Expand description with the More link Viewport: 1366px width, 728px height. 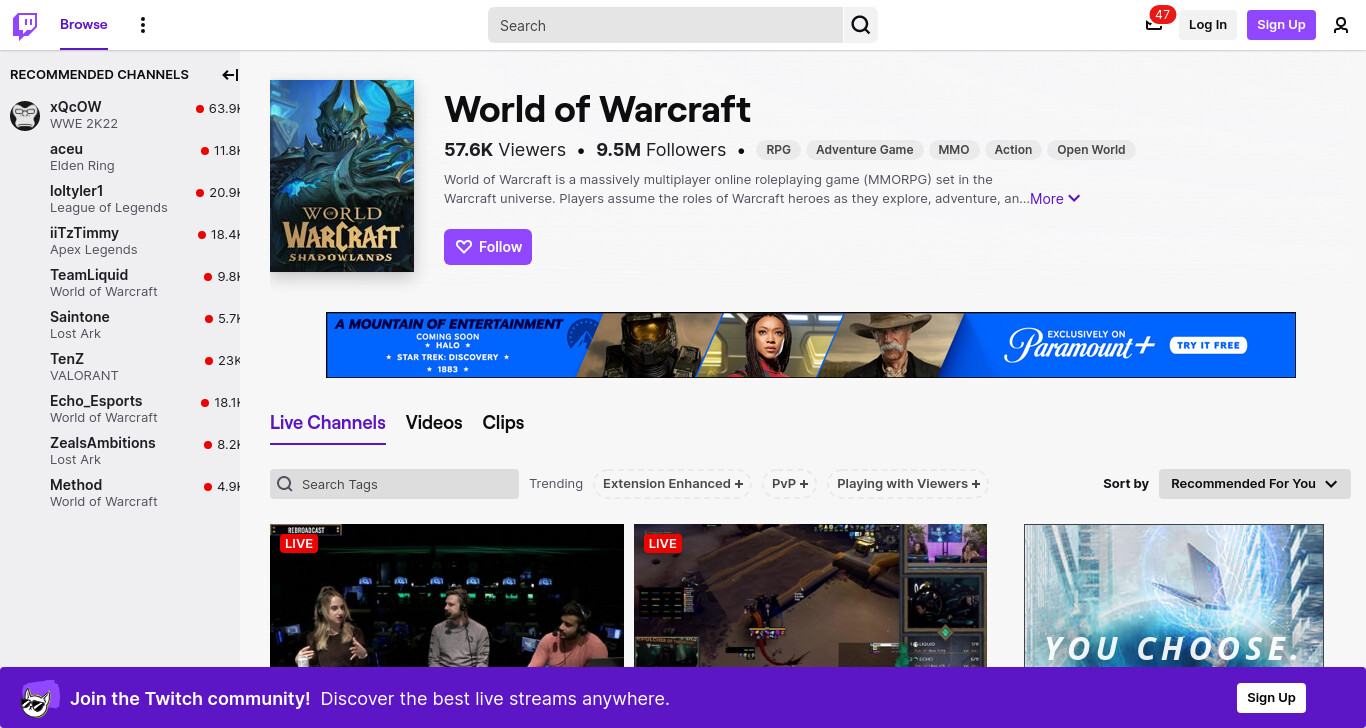1055,199
